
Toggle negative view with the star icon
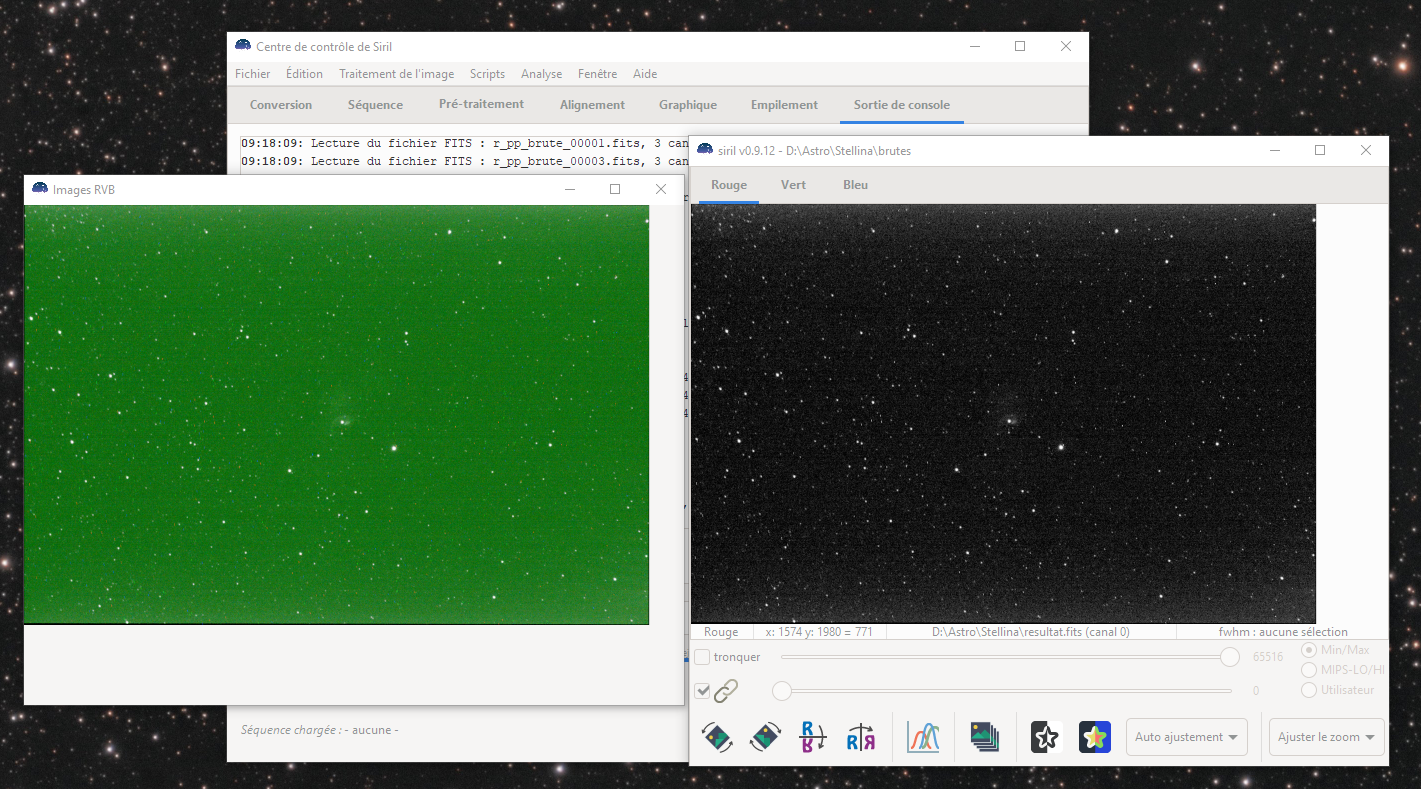1045,737
